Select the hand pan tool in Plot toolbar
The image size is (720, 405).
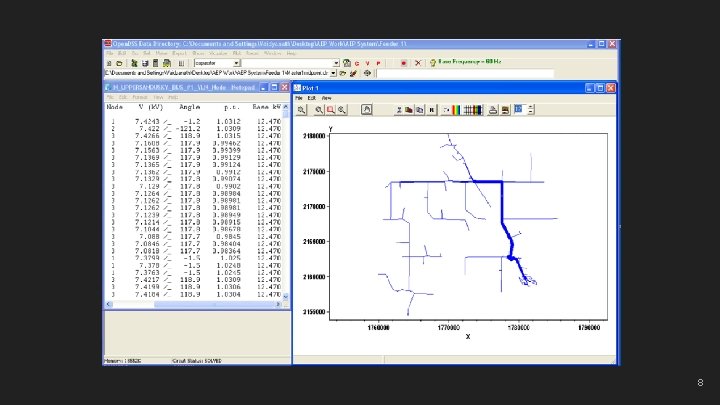(366, 110)
